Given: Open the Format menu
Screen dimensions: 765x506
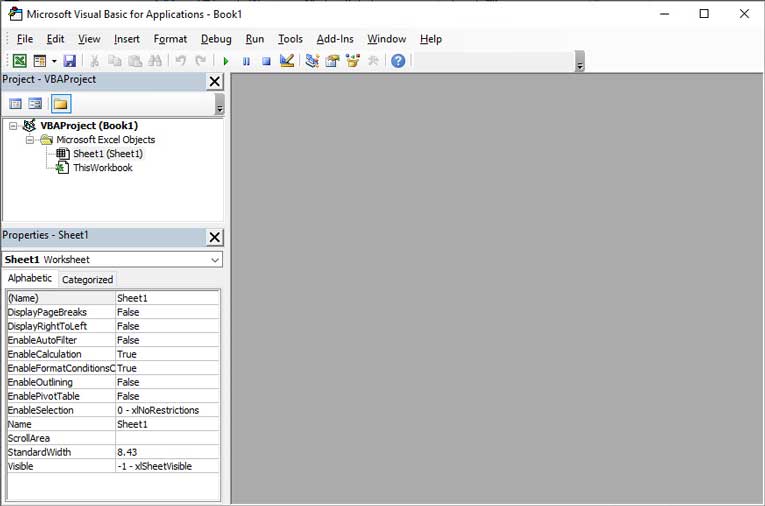Looking at the screenshot, I should 170,39.
